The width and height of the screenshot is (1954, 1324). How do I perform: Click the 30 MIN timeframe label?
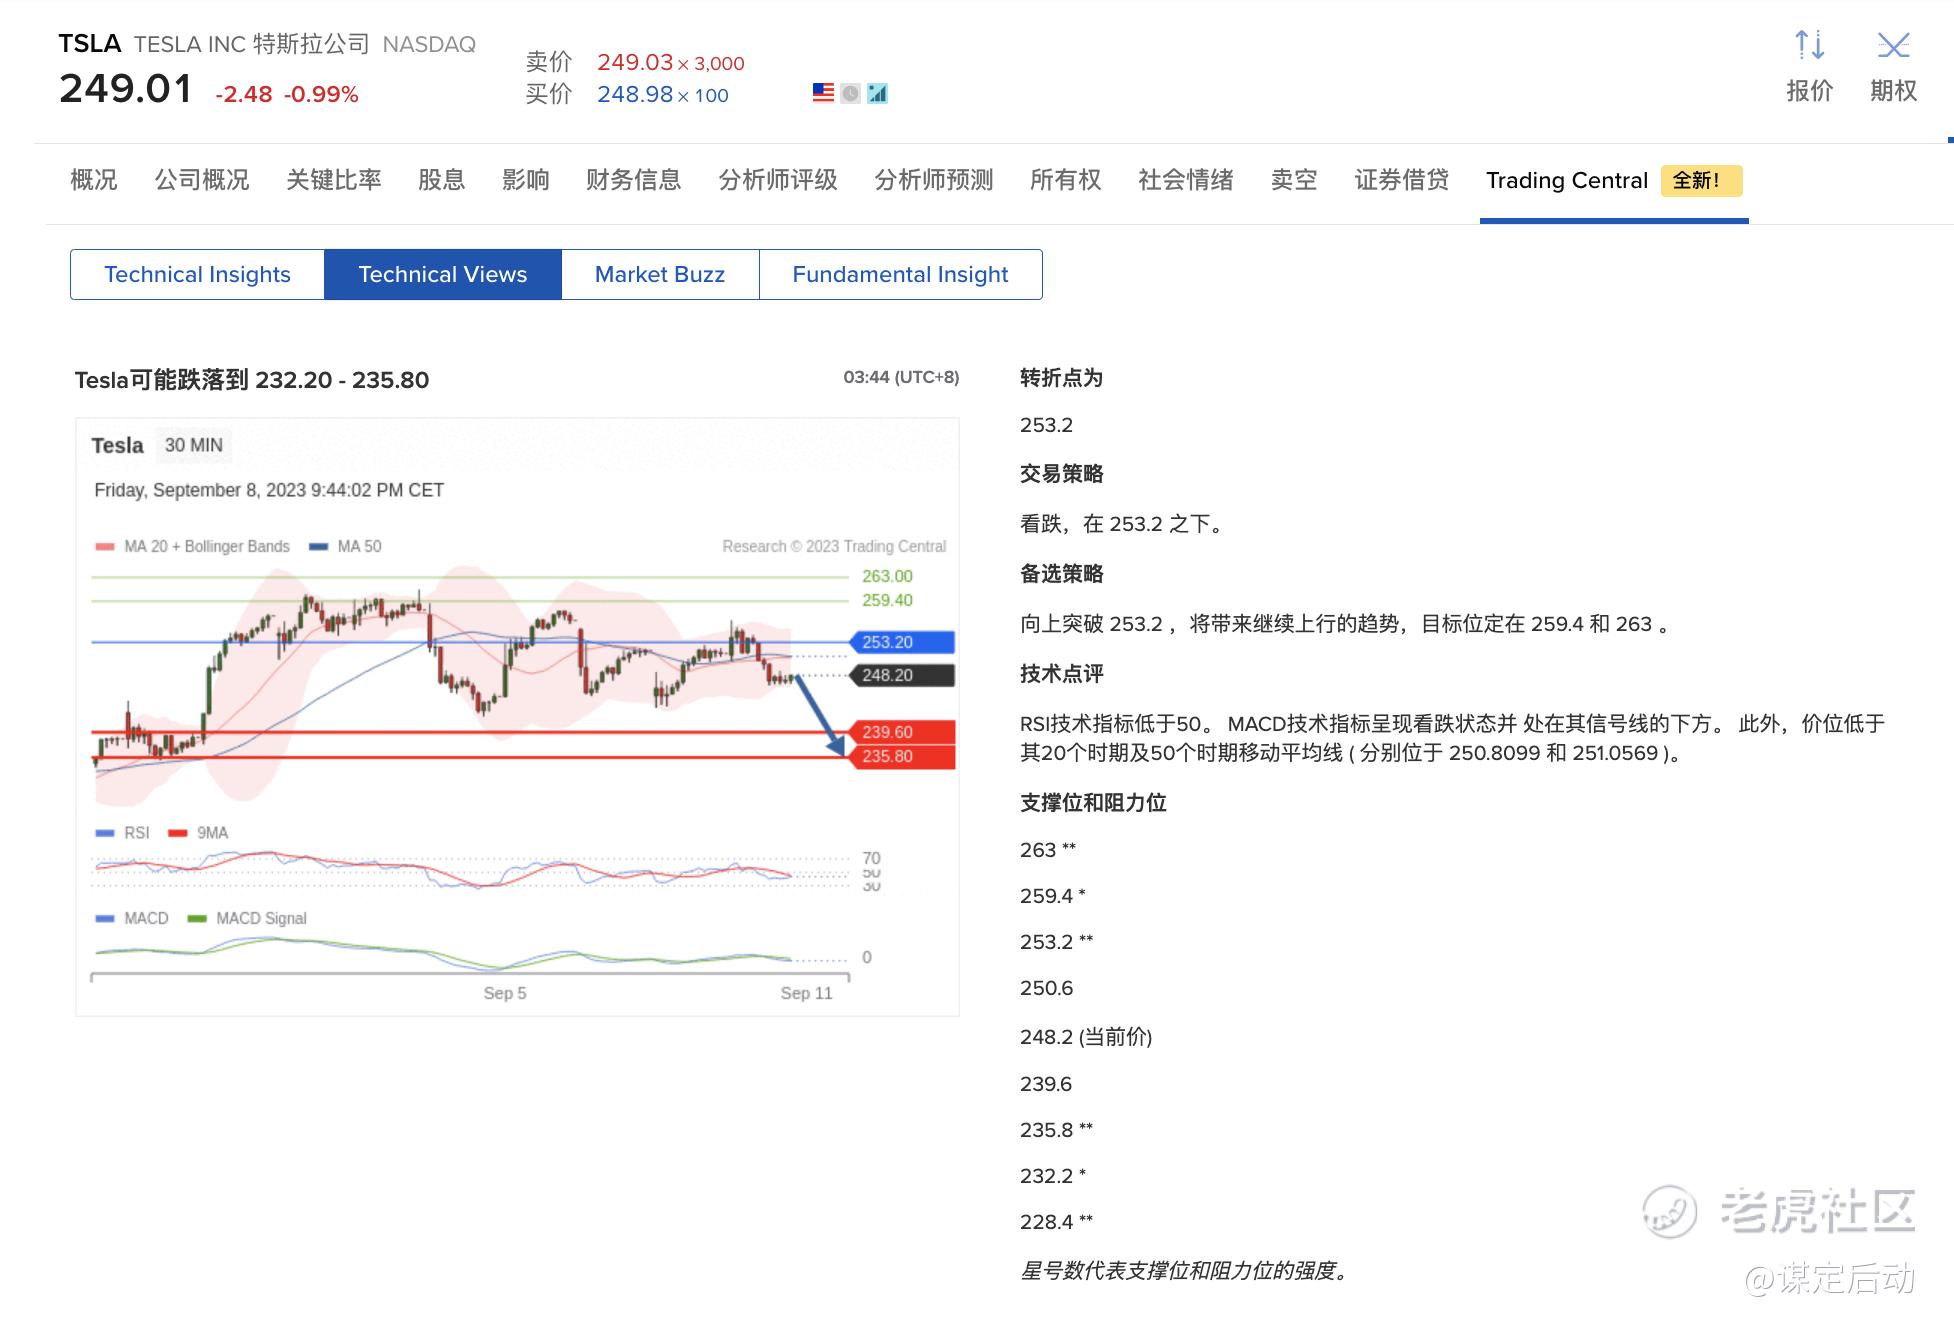pyautogui.click(x=194, y=445)
